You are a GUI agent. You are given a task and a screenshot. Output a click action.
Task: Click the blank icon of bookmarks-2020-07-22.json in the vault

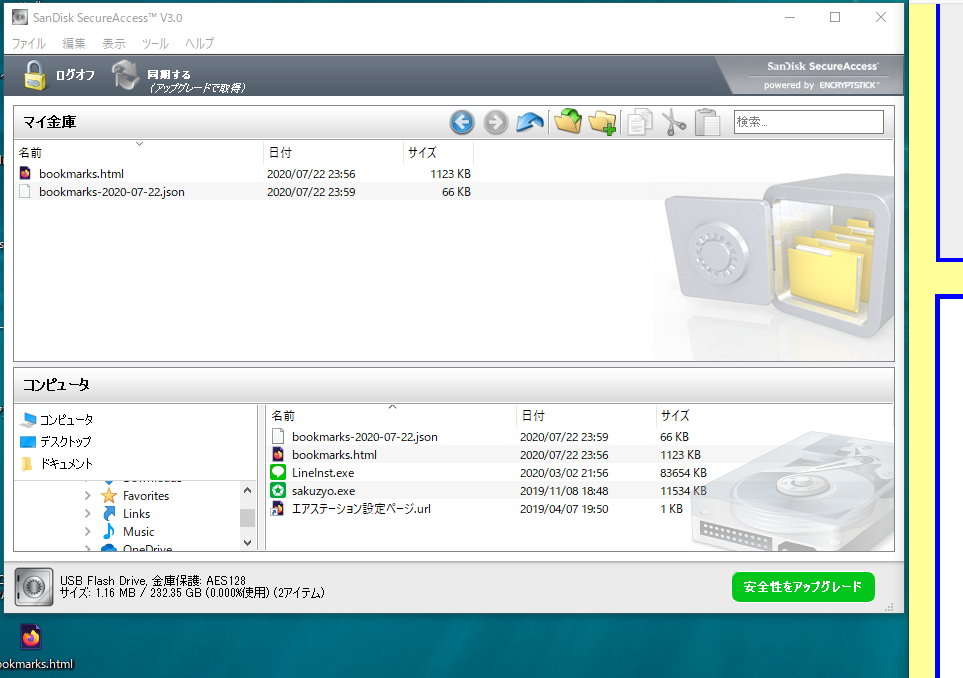[25, 192]
